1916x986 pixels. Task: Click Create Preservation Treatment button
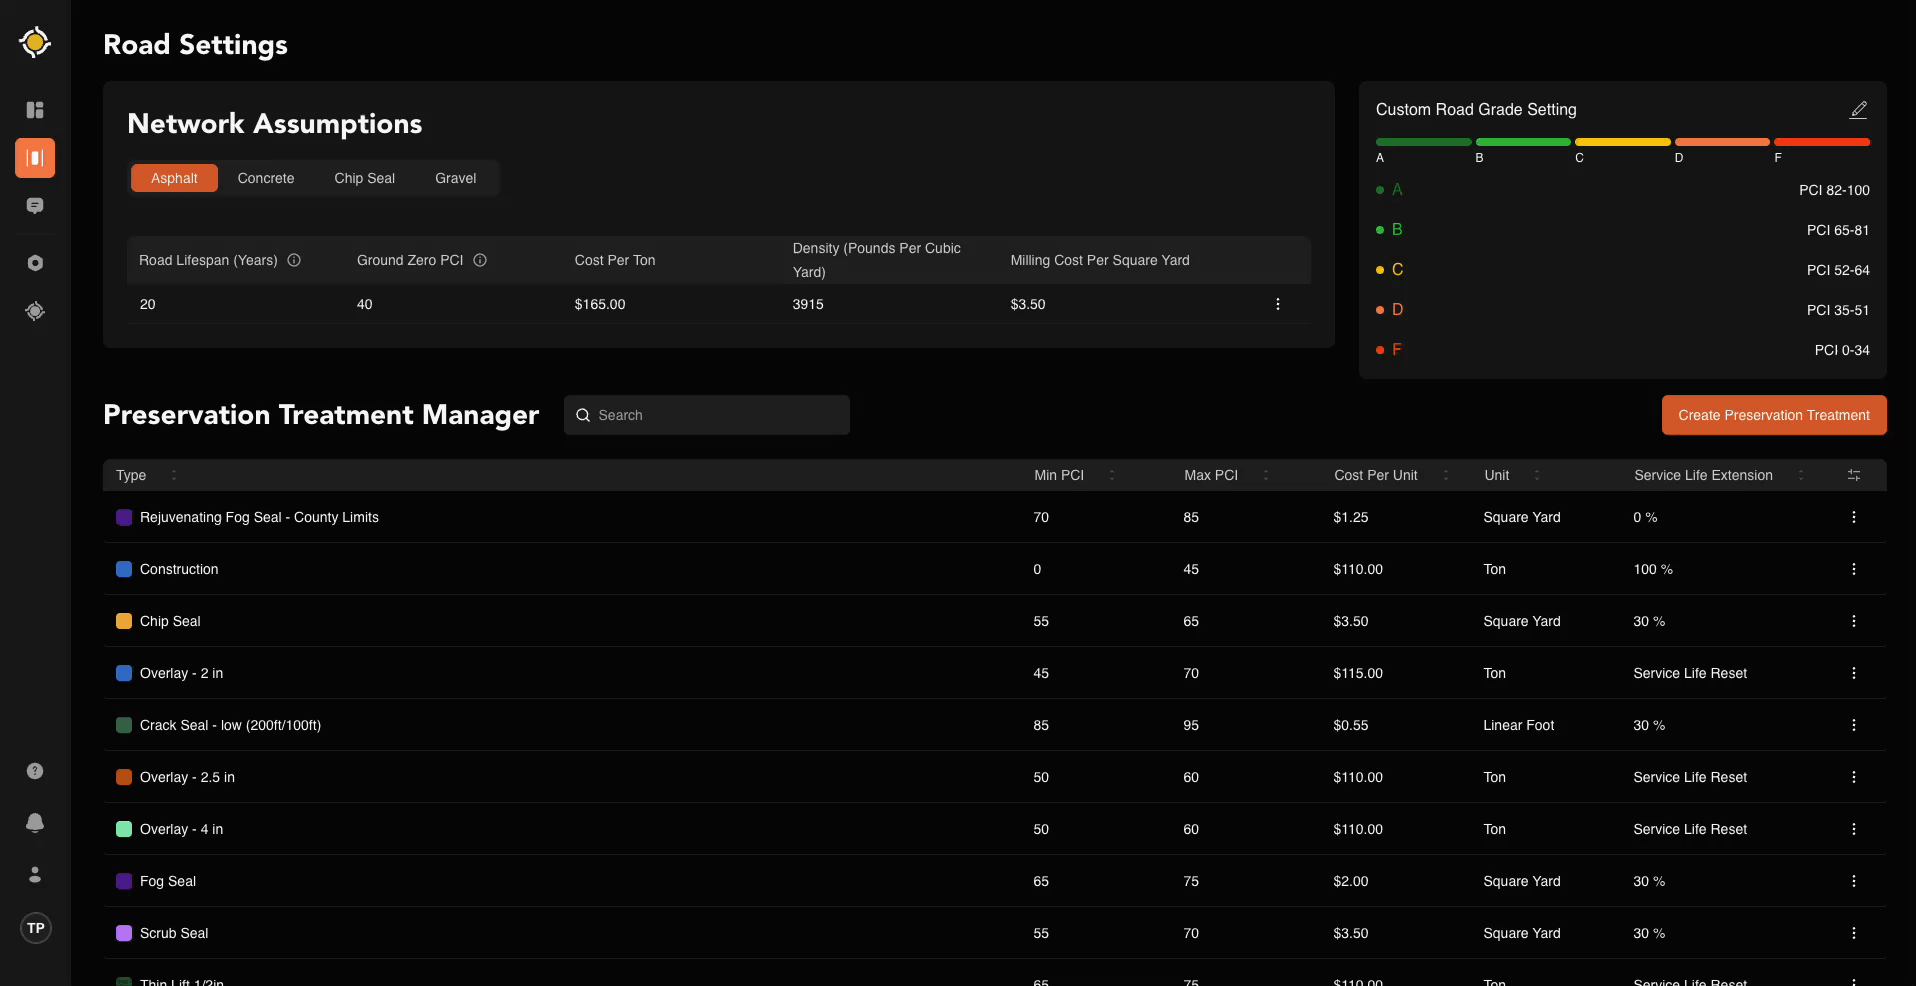point(1773,415)
